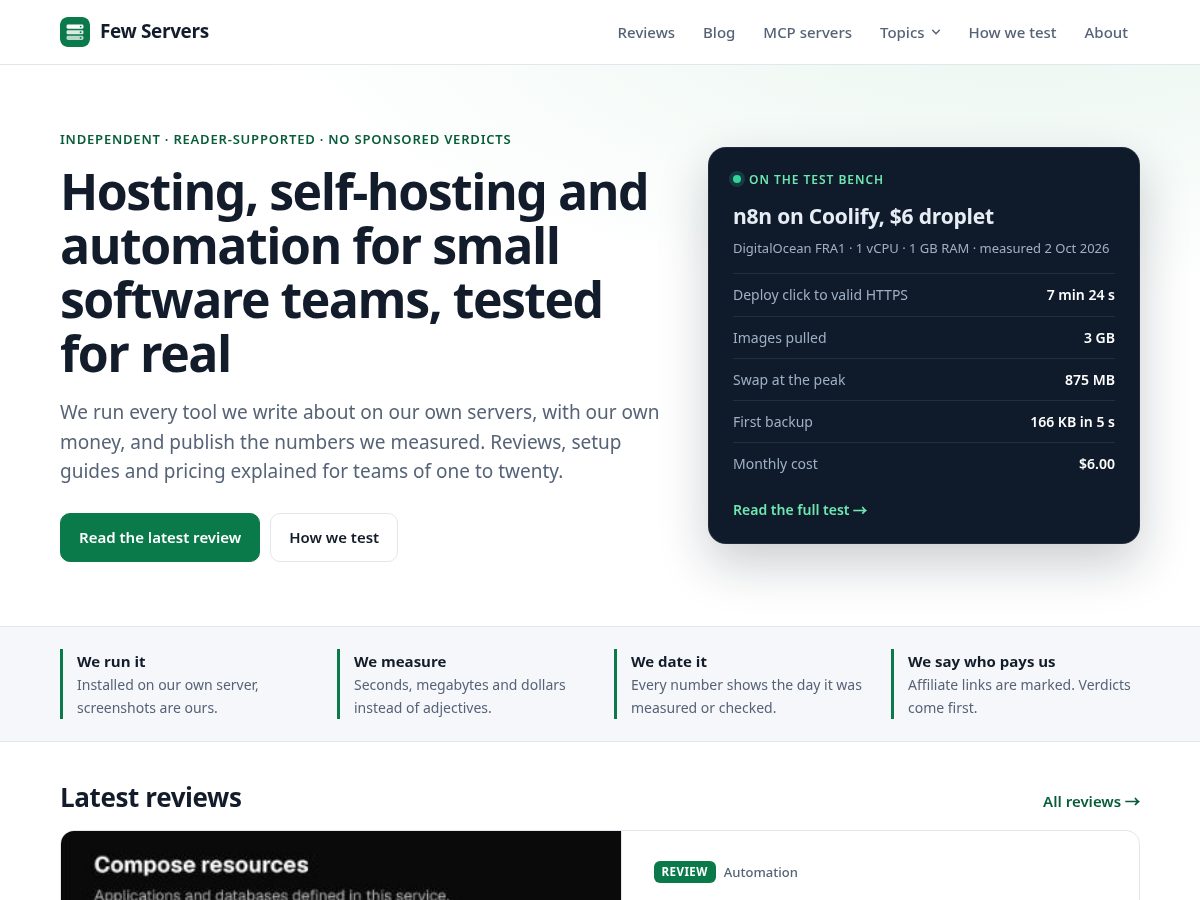Image resolution: width=1200 pixels, height=900 pixels.
Task: Click the We measure heading
Action: pos(400,662)
